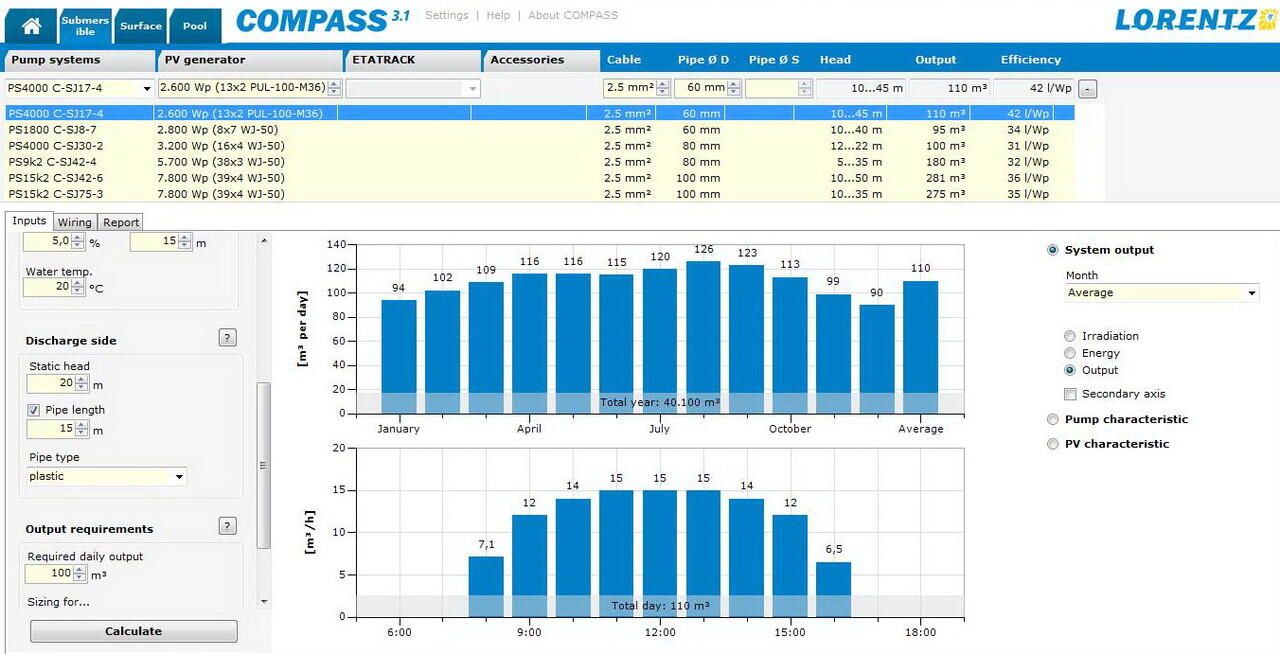Adjust the empty Pipe Ø S stepper
The height and width of the screenshot is (654, 1280).
point(805,89)
